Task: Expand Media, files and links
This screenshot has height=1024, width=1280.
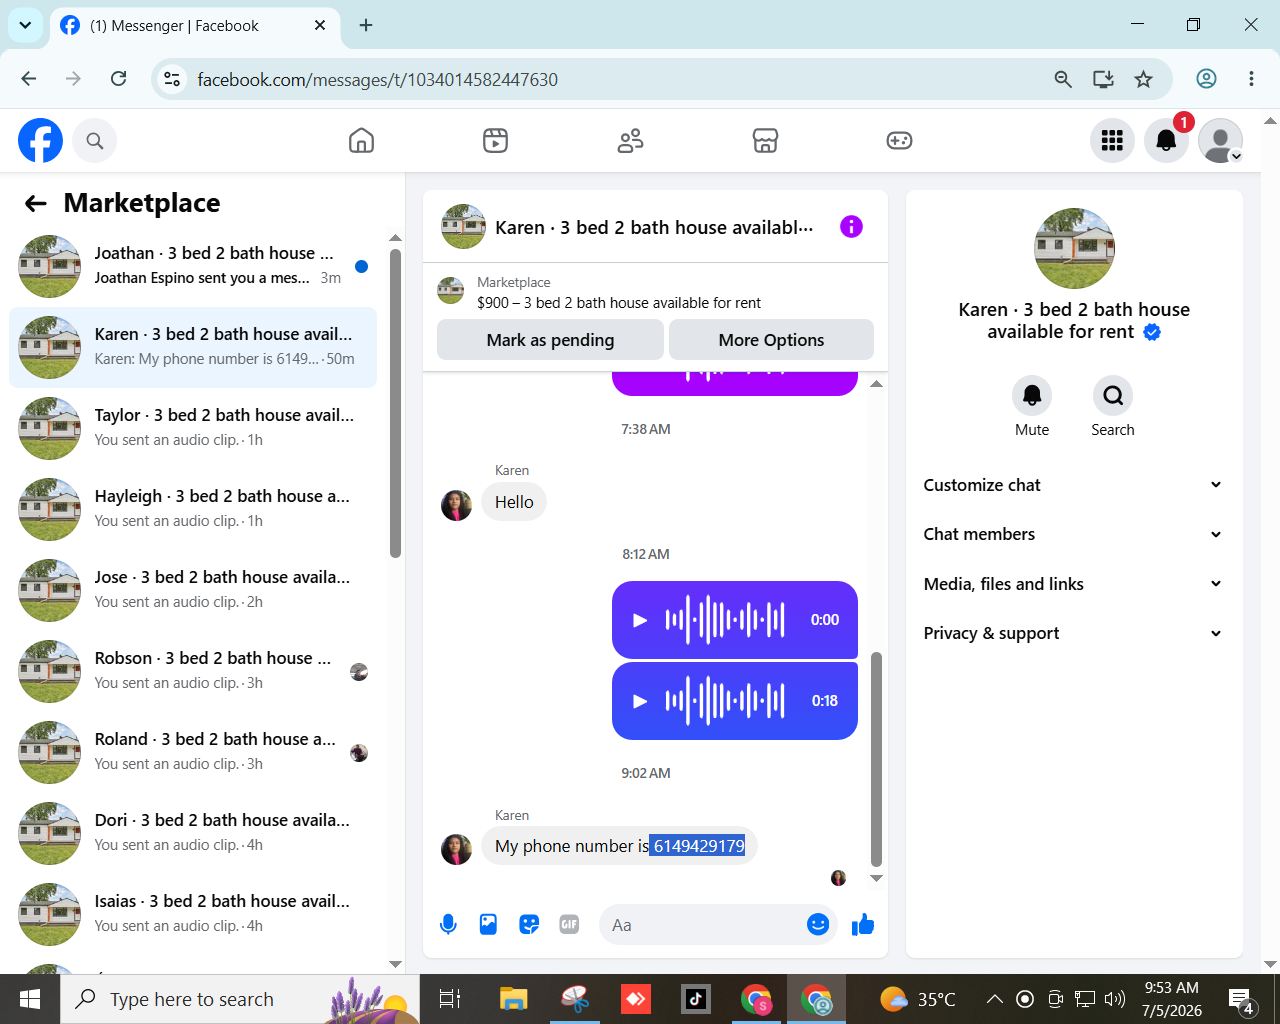Action: pos(1072,584)
